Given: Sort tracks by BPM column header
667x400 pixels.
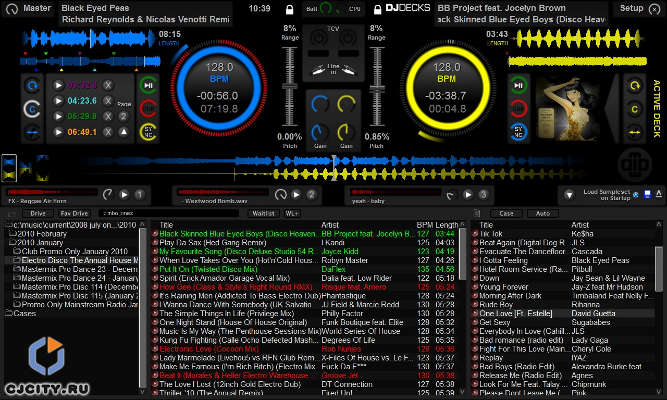Looking at the screenshot, I should 424,225.
